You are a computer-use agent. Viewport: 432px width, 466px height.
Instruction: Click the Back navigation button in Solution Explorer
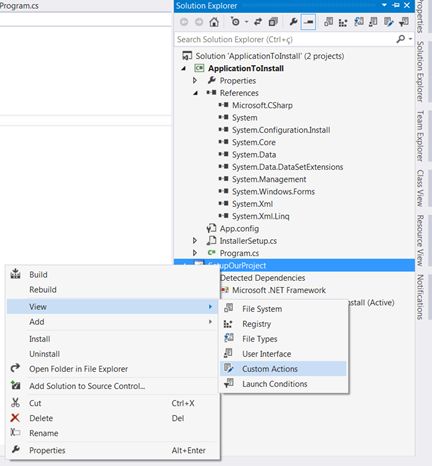[184, 22]
